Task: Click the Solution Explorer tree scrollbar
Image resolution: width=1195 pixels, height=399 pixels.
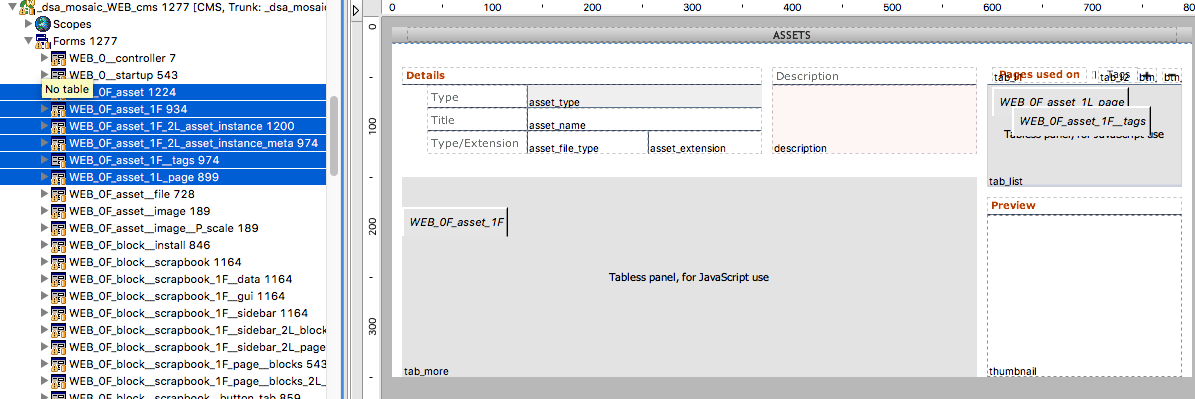Action: tap(334, 137)
